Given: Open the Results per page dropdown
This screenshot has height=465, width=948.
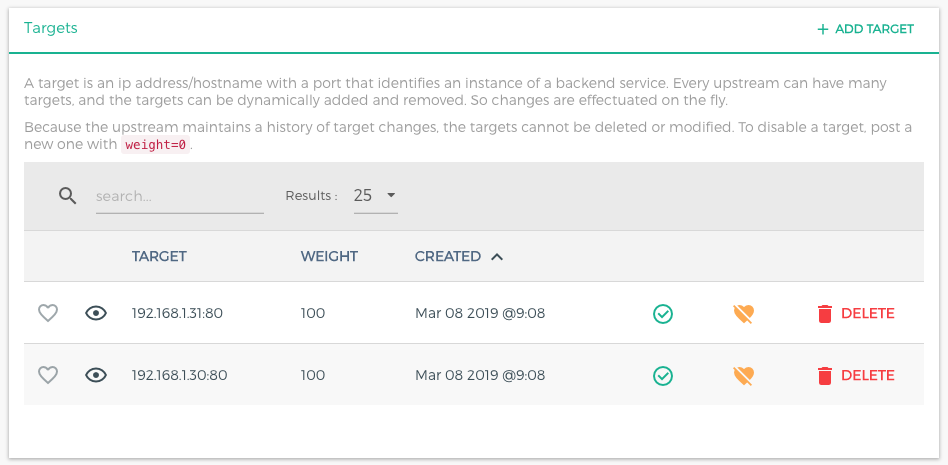Looking at the screenshot, I should (x=376, y=196).
